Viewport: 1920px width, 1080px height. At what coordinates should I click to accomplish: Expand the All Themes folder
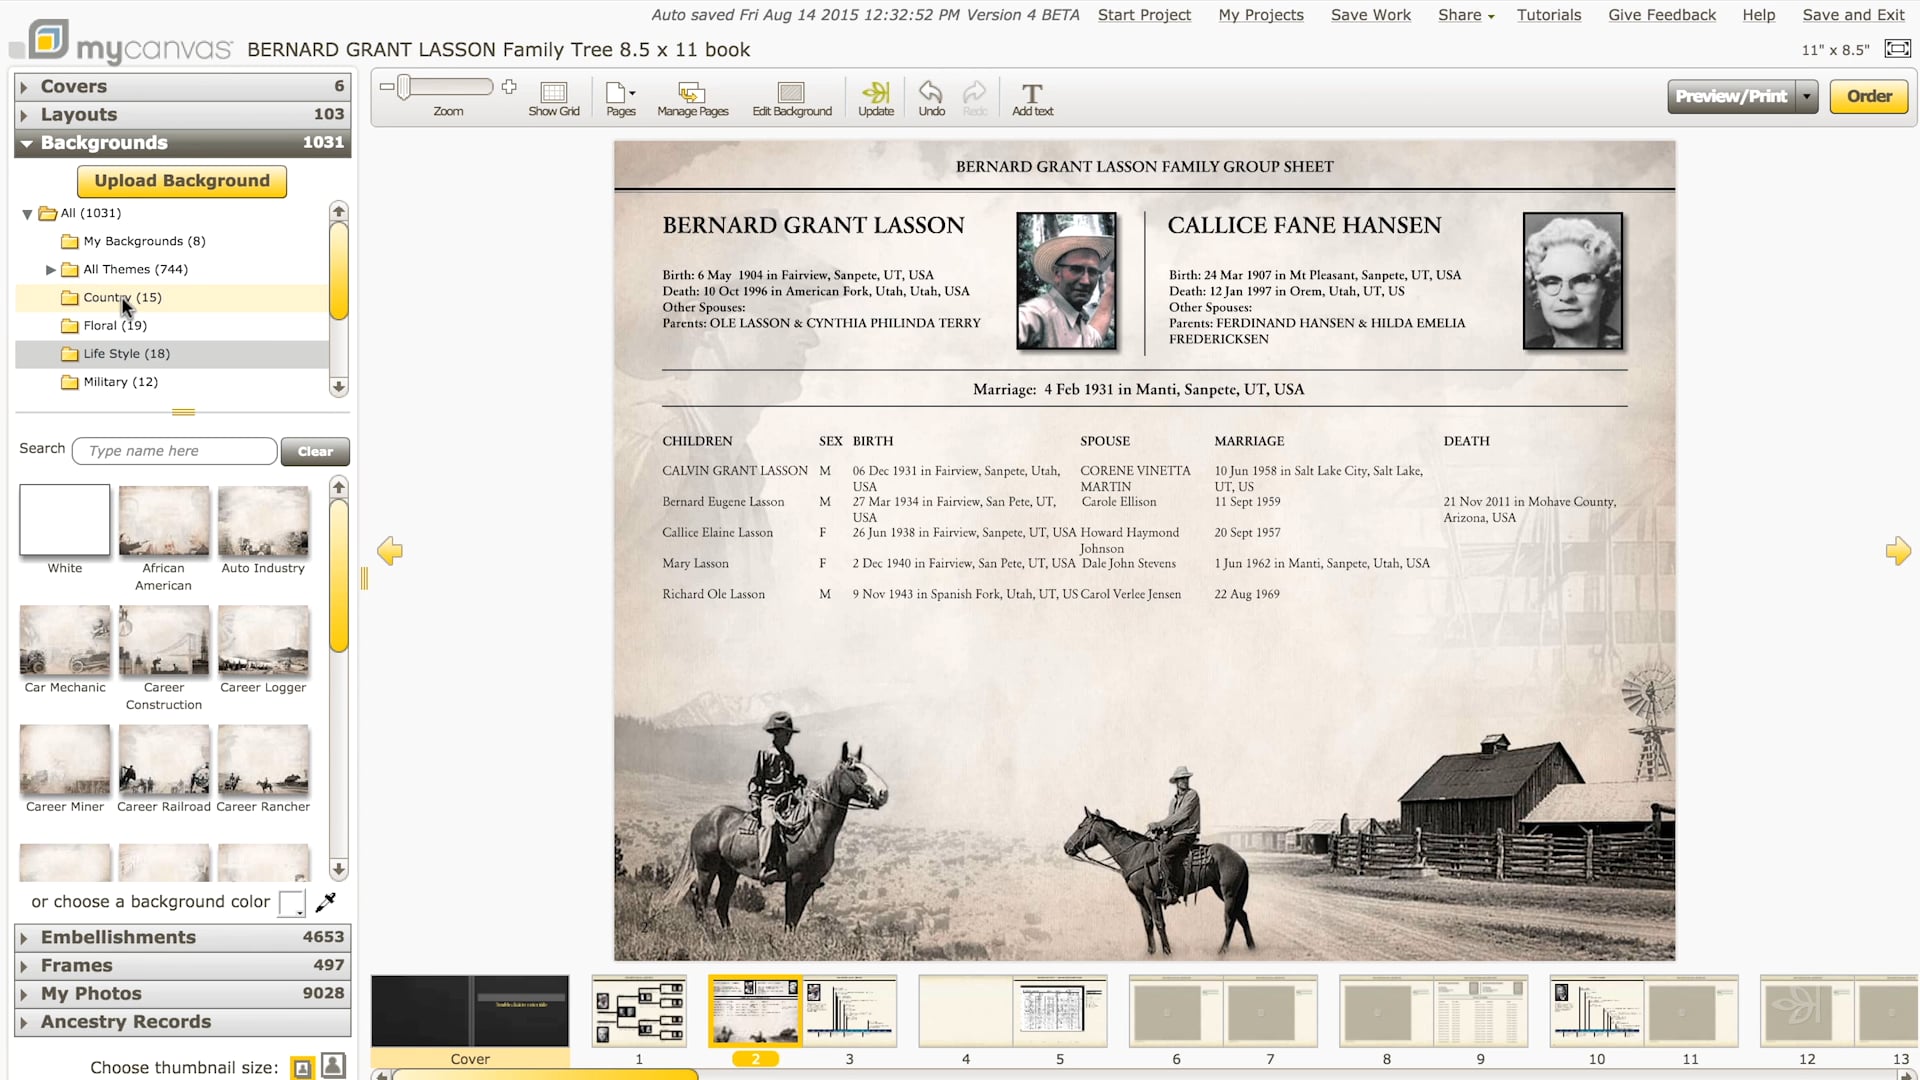pos(50,269)
